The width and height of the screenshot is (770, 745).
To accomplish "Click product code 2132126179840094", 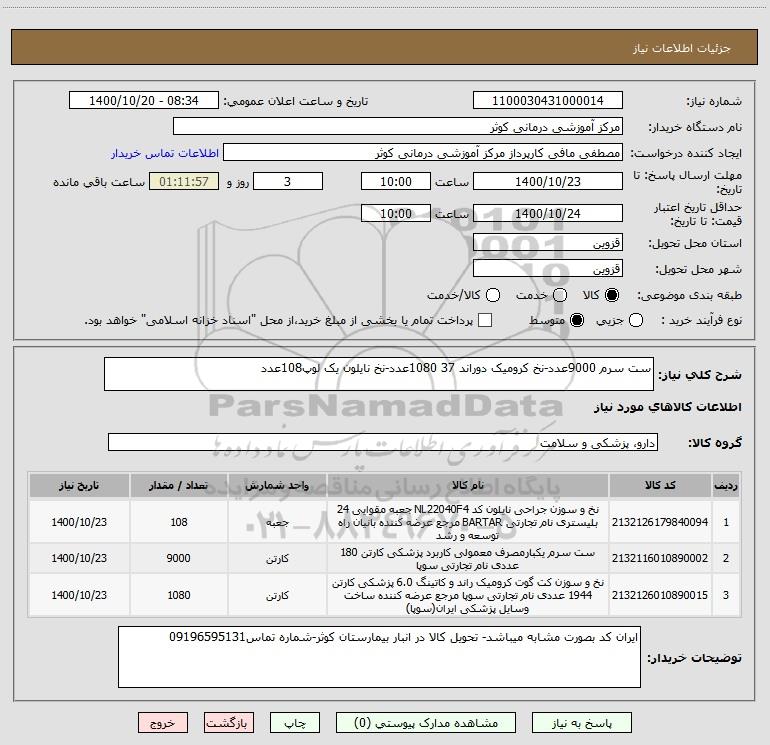I will [x=660, y=522].
